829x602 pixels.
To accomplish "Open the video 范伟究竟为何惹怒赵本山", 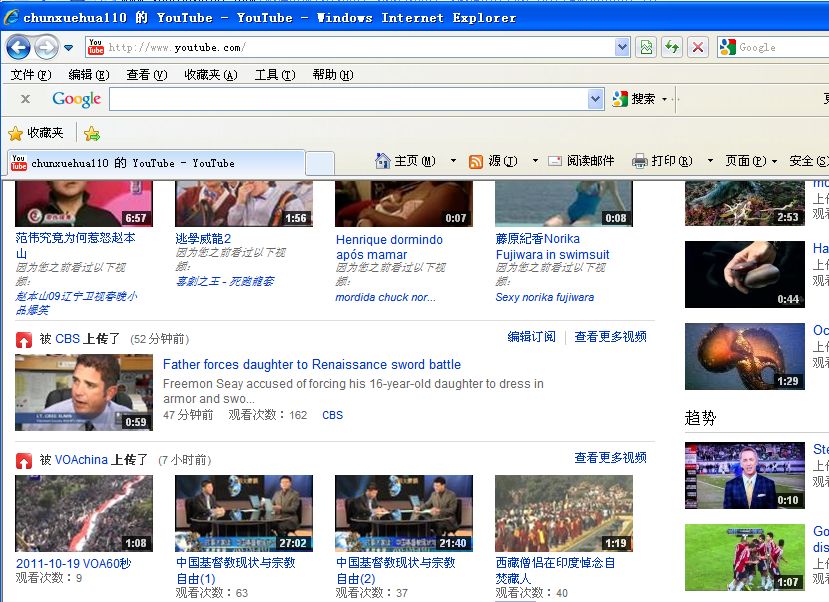I will 75,245.
